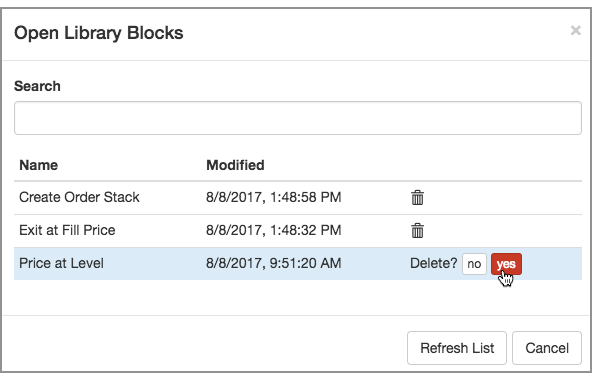Select the 1:48:58 PM modified timestamp

(274, 197)
